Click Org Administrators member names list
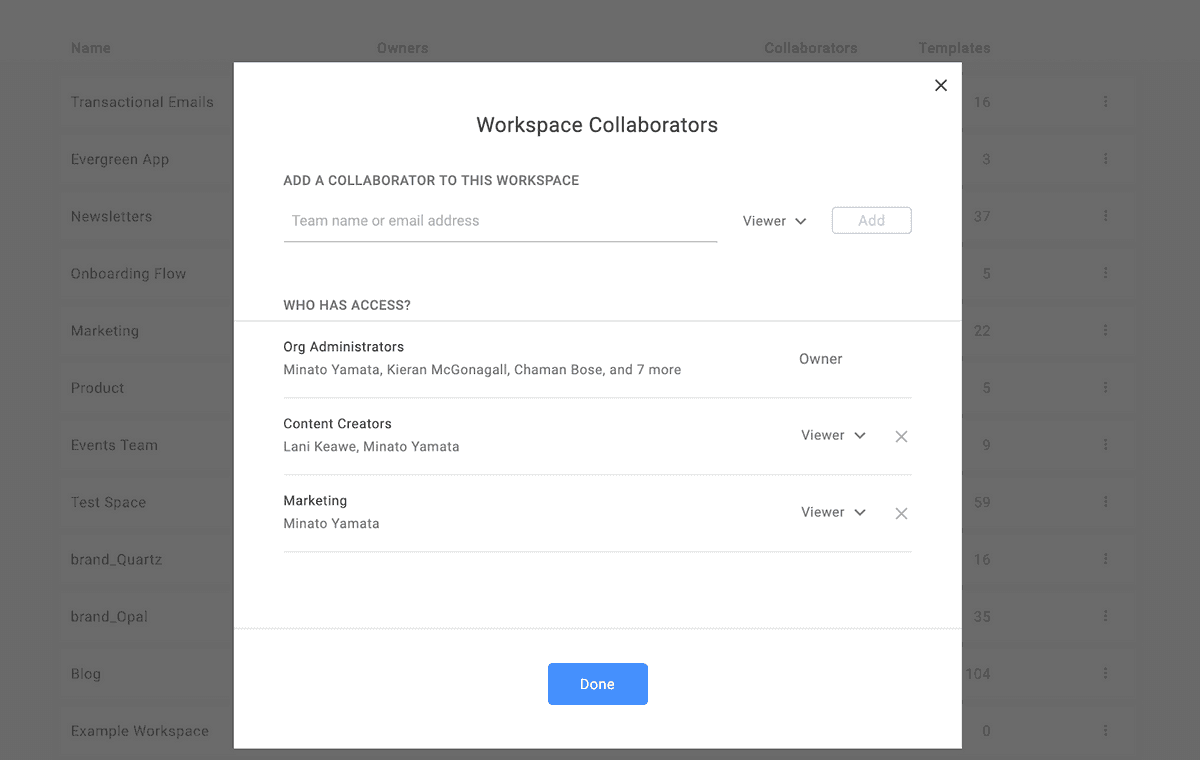The height and width of the screenshot is (760, 1200). [x=482, y=370]
